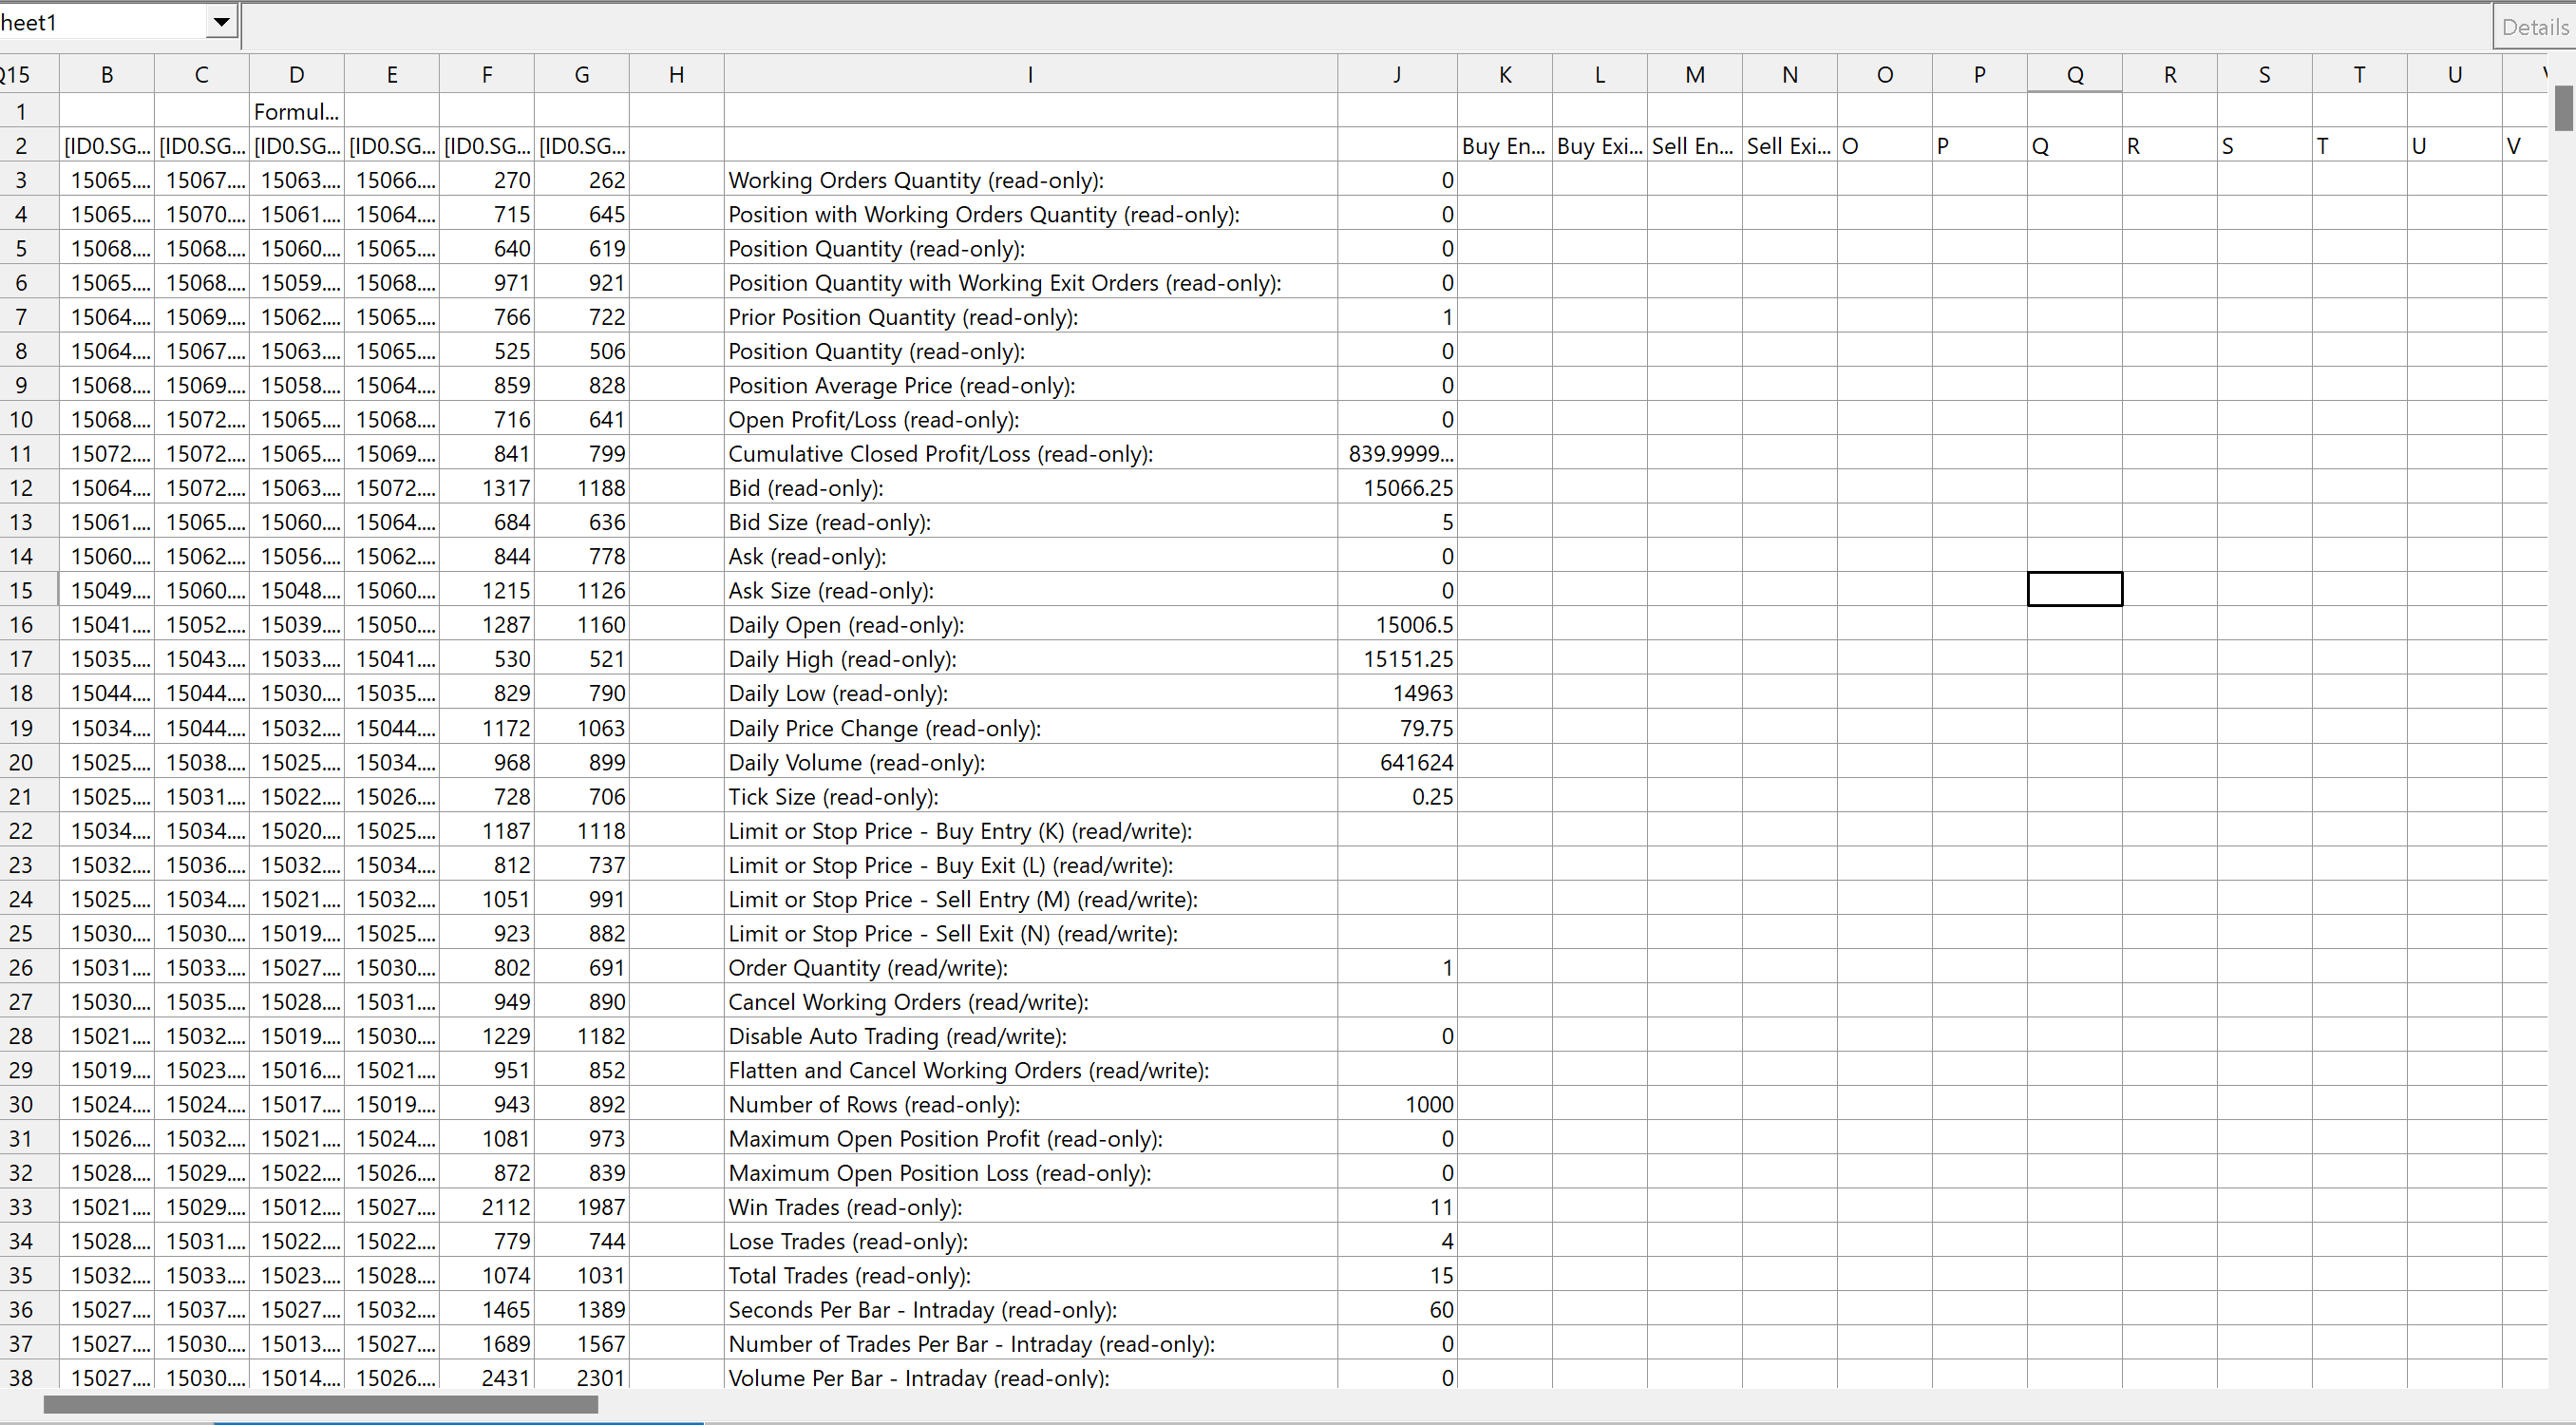Click the Sell Exit header cell in column N
This screenshot has height=1425, width=2576.
(1789, 146)
